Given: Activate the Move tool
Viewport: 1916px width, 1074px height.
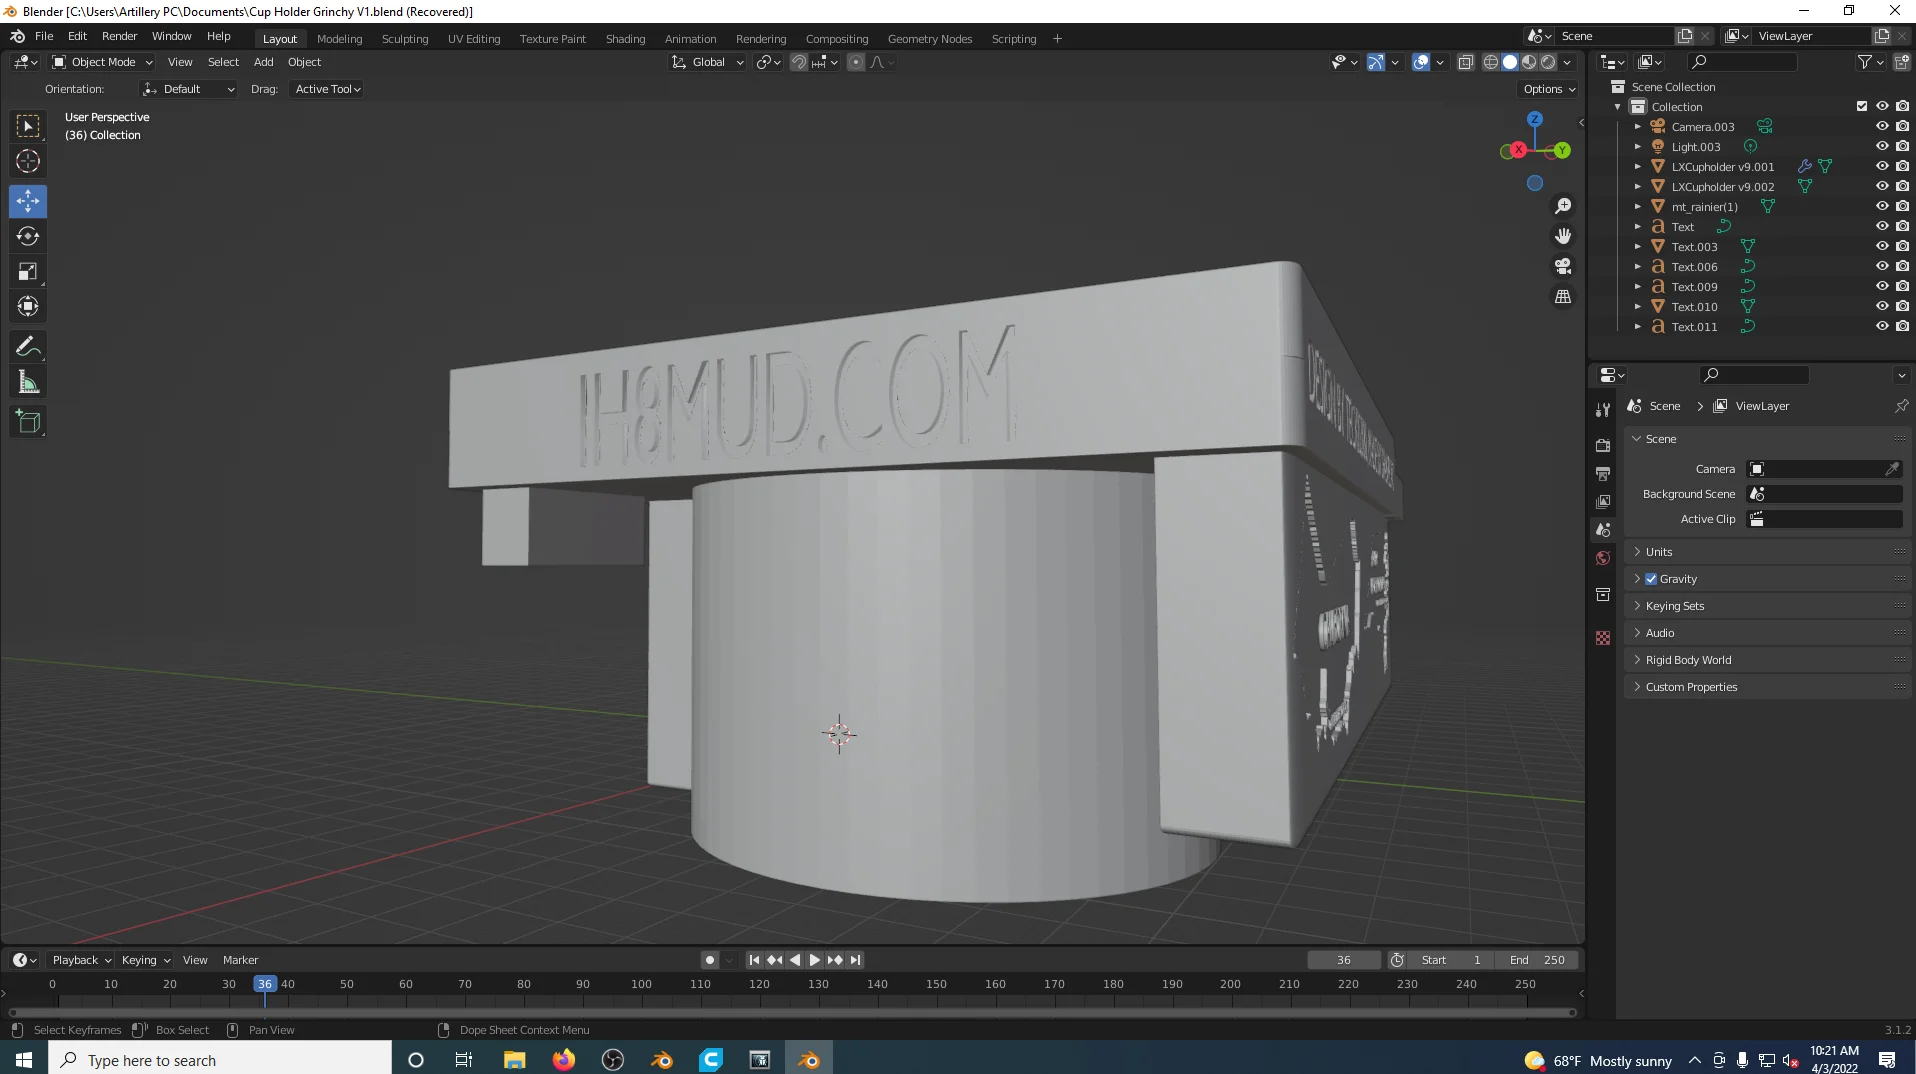Looking at the screenshot, I should coord(28,201).
